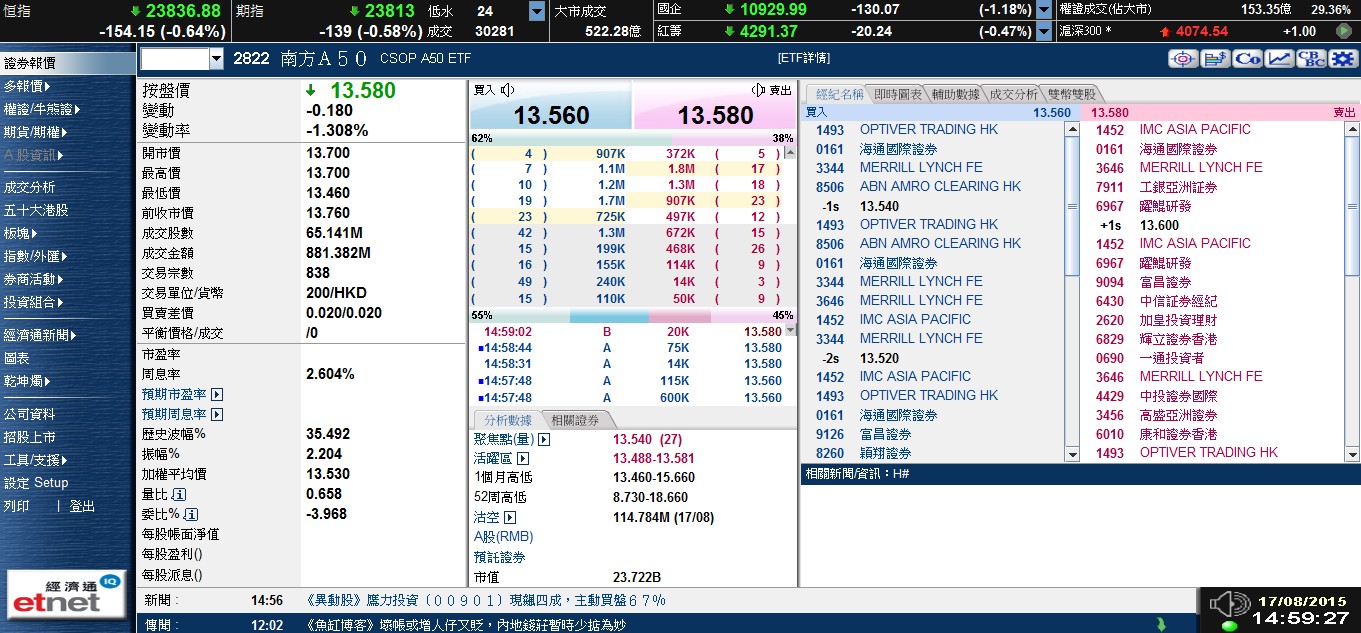Click the CBBC icon in the toolbar
Image resolution: width=1361 pixels, height=633 pixels.
click(x=1311, y=59)
